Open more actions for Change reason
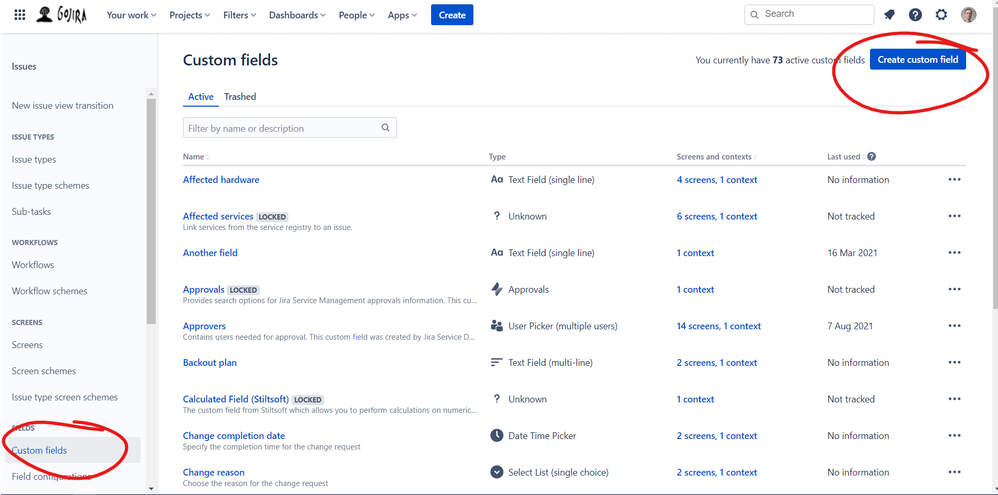The image size is (998, 495). [x=954, y=473]
